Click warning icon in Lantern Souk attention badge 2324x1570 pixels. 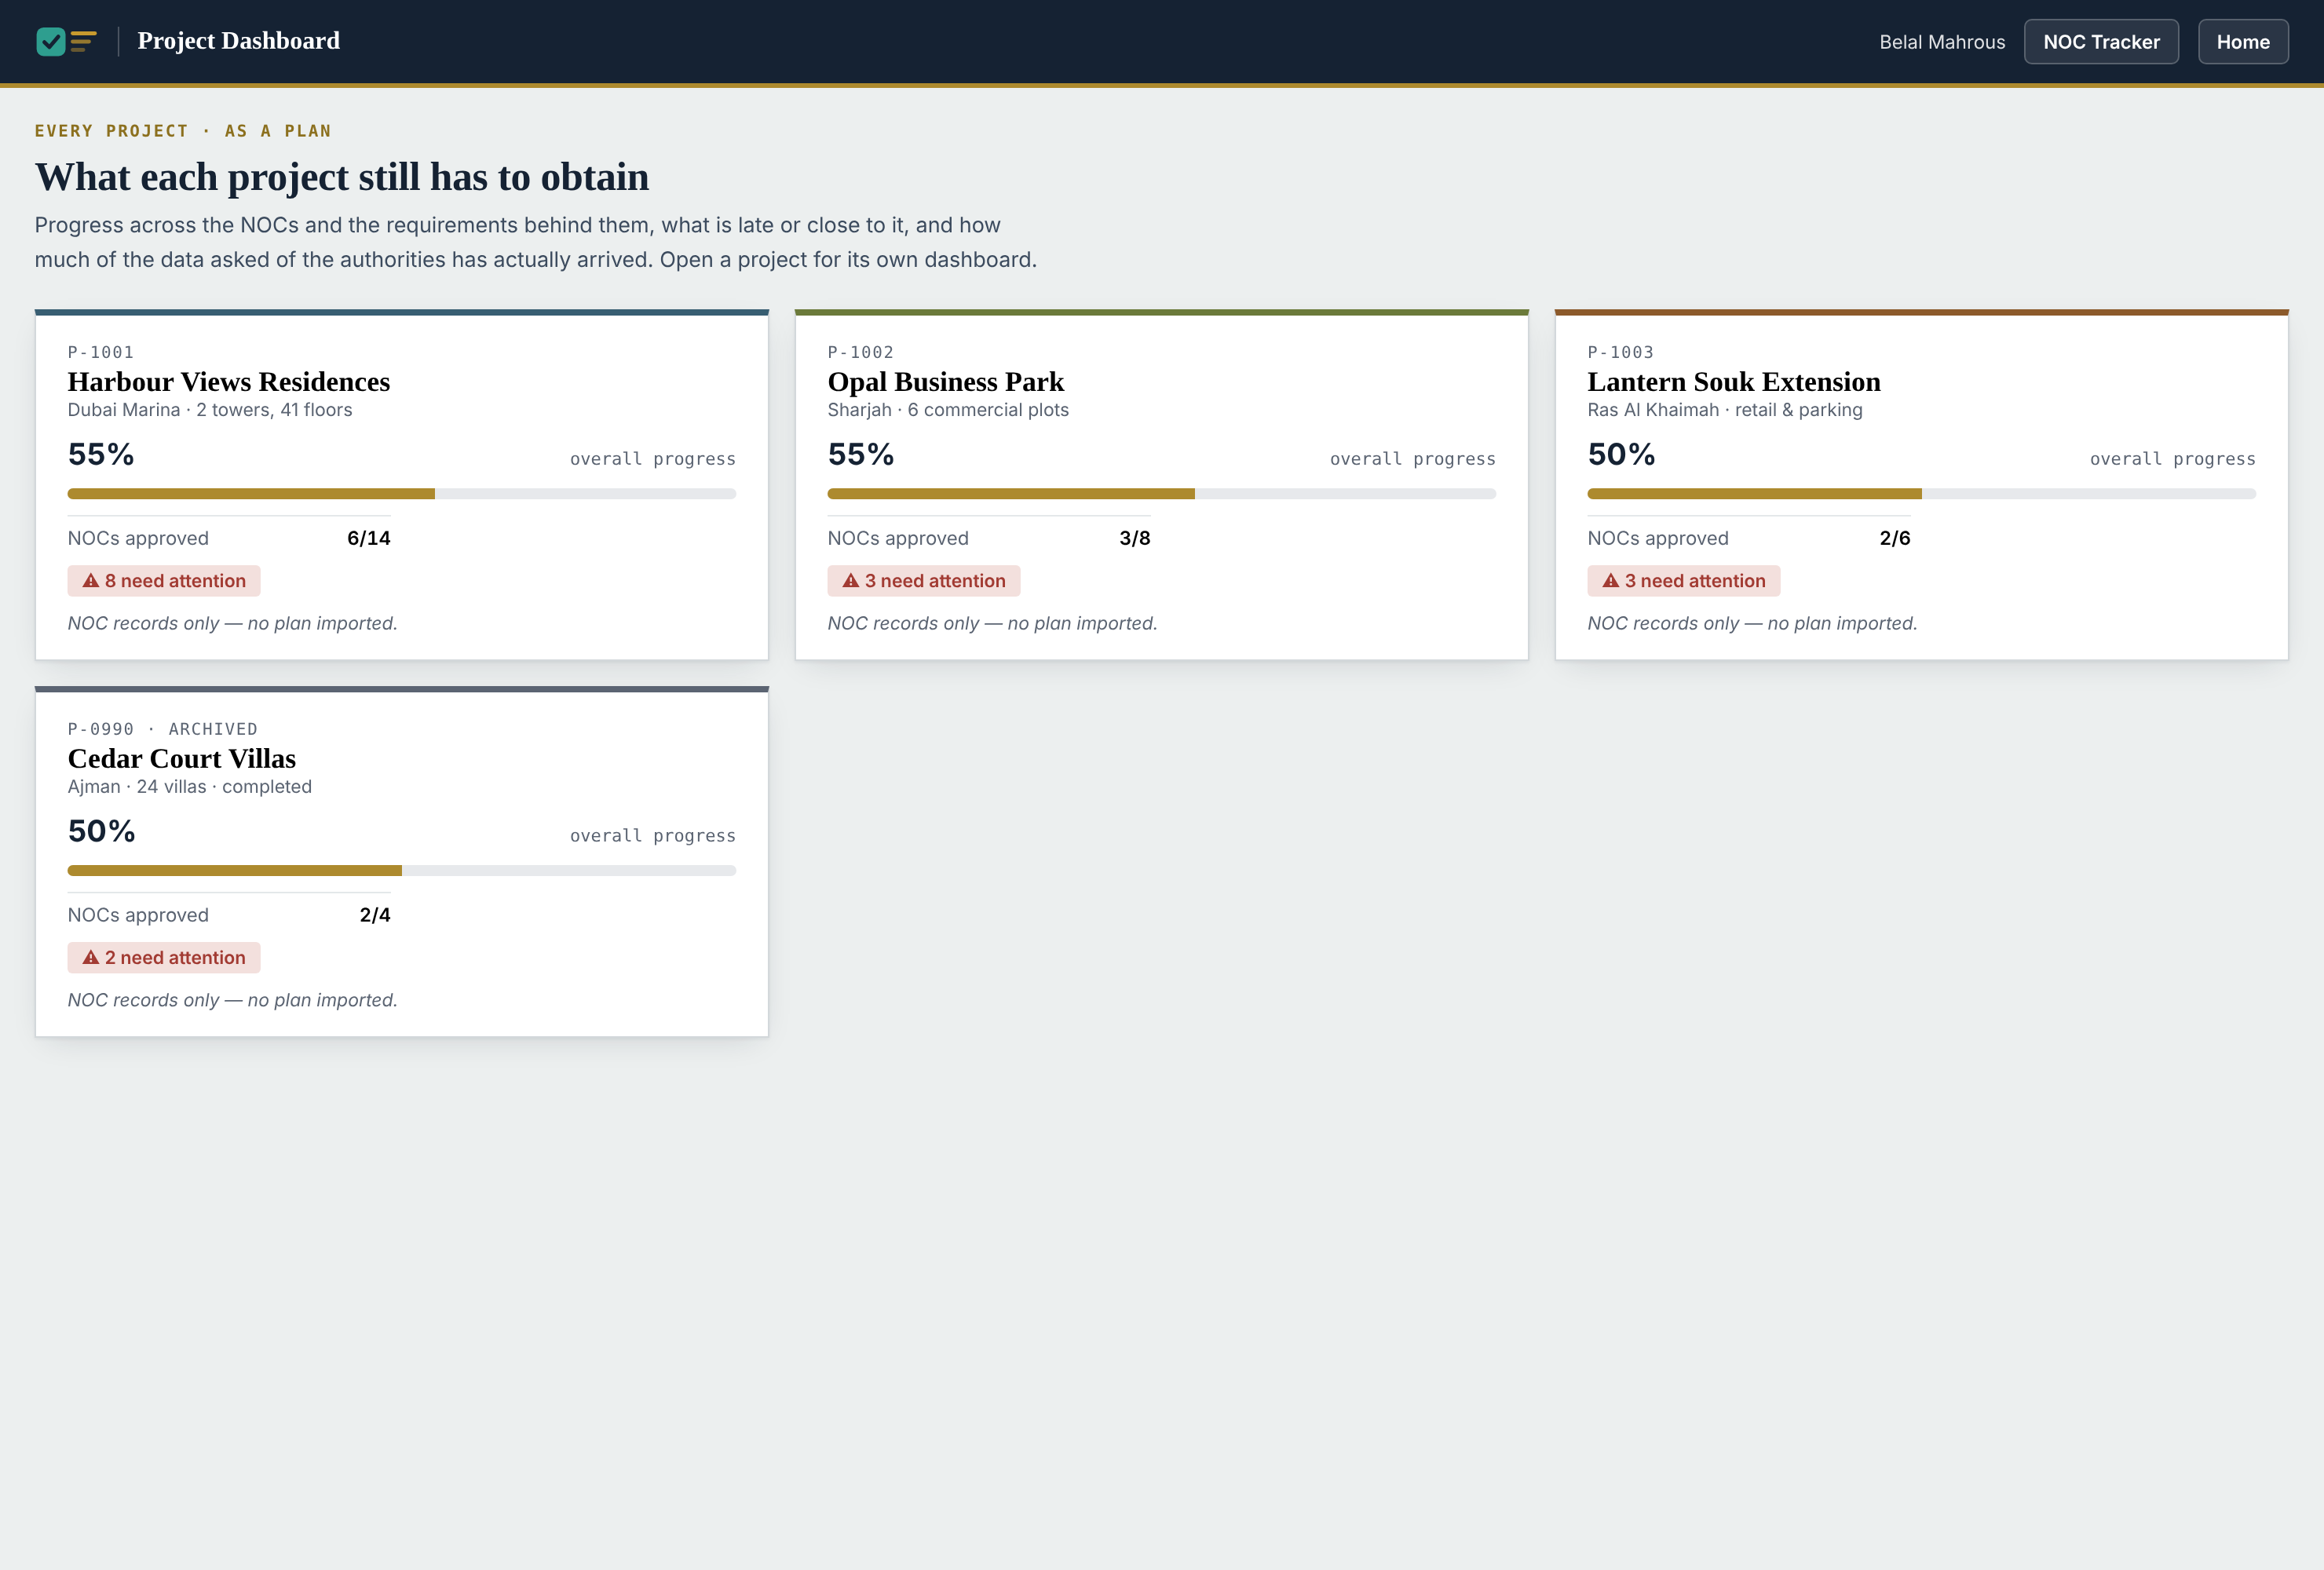[x=1611, y=581]
